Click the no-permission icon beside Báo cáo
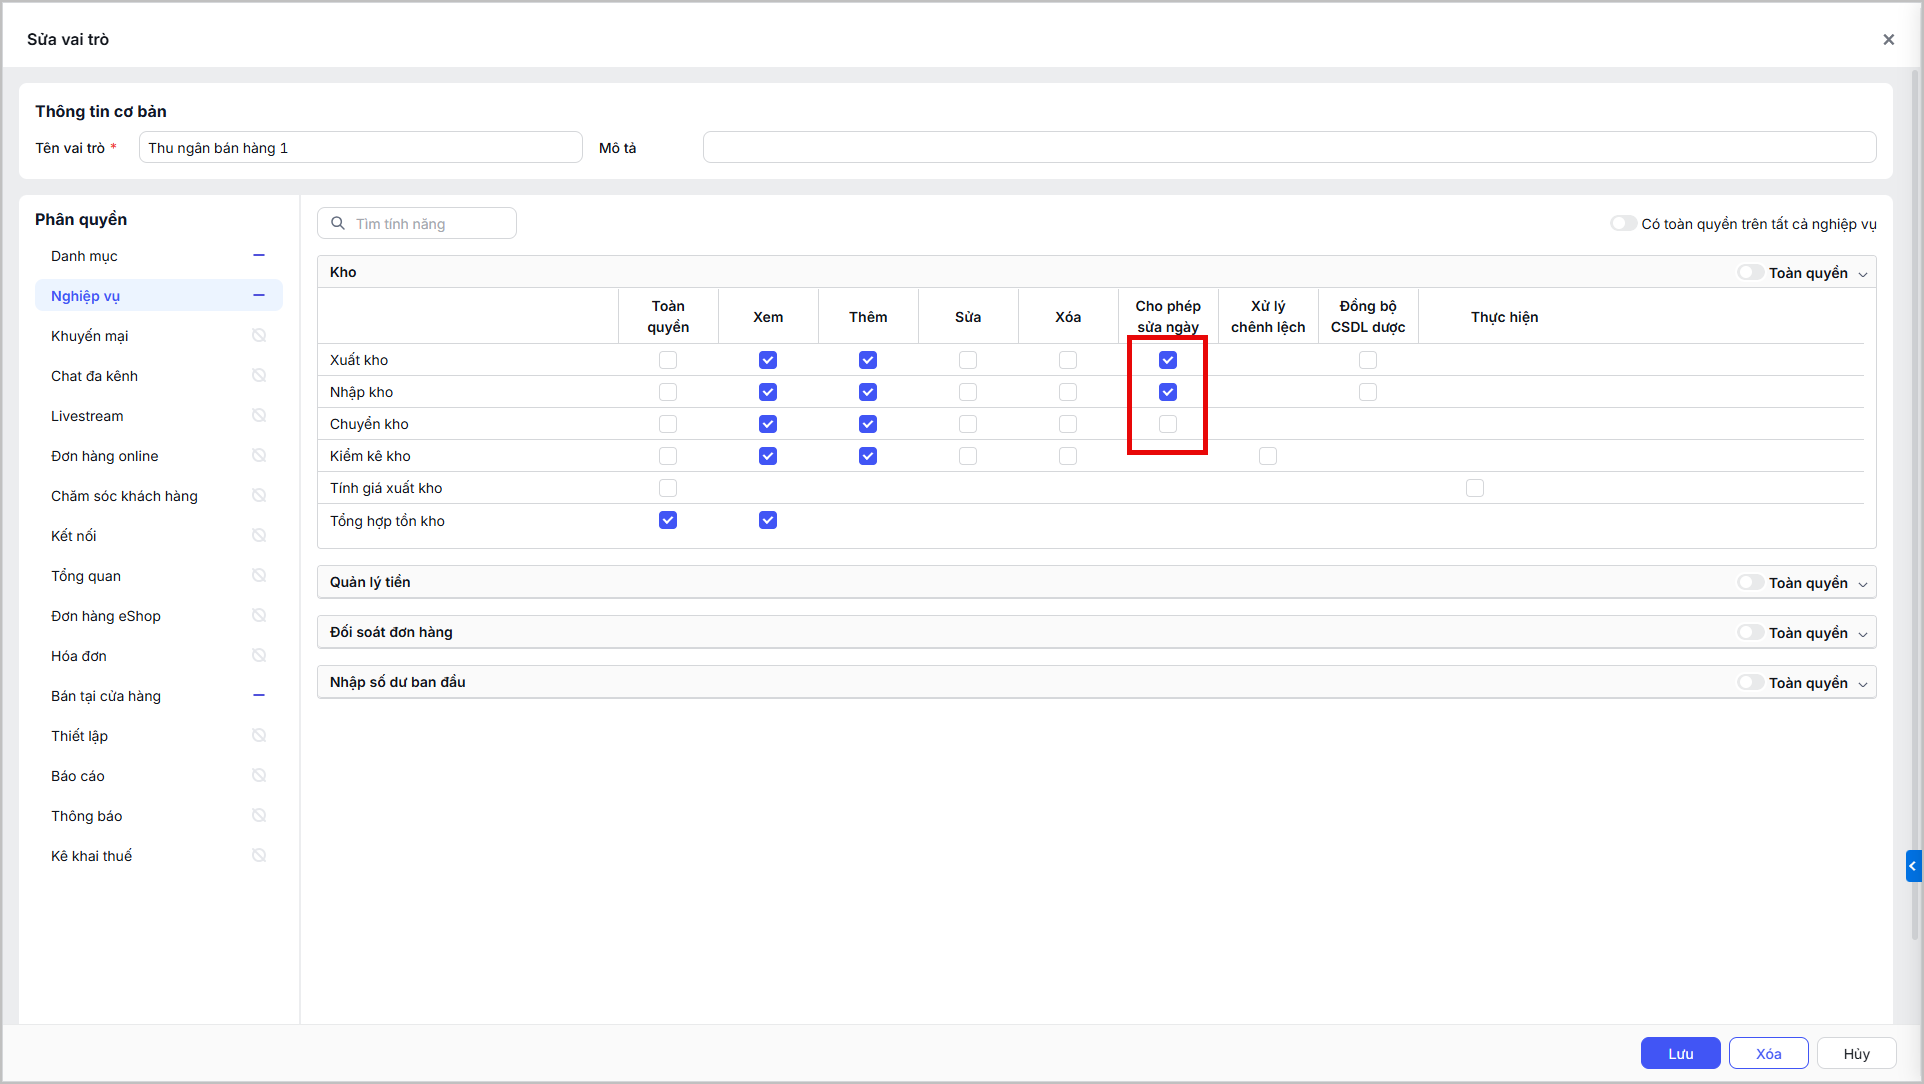The image size is (1924, 1084). tap(259, 776)
